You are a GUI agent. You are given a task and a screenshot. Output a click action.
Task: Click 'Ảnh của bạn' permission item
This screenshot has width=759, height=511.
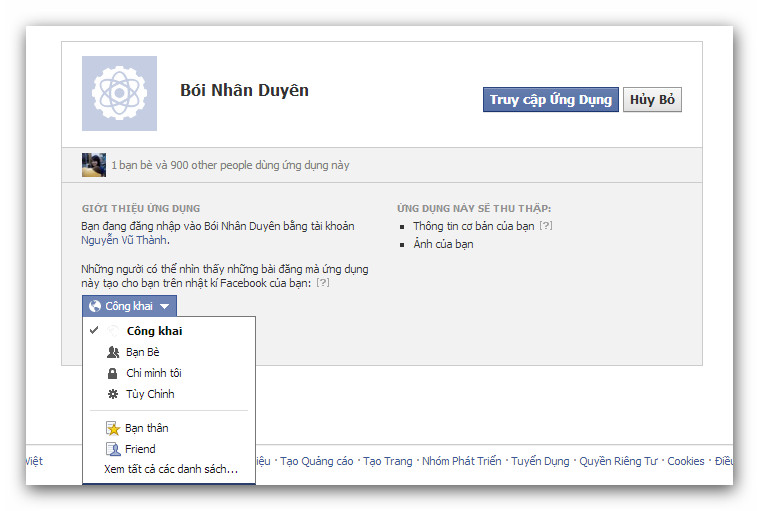pyautogui.click(x=443, y=244)
